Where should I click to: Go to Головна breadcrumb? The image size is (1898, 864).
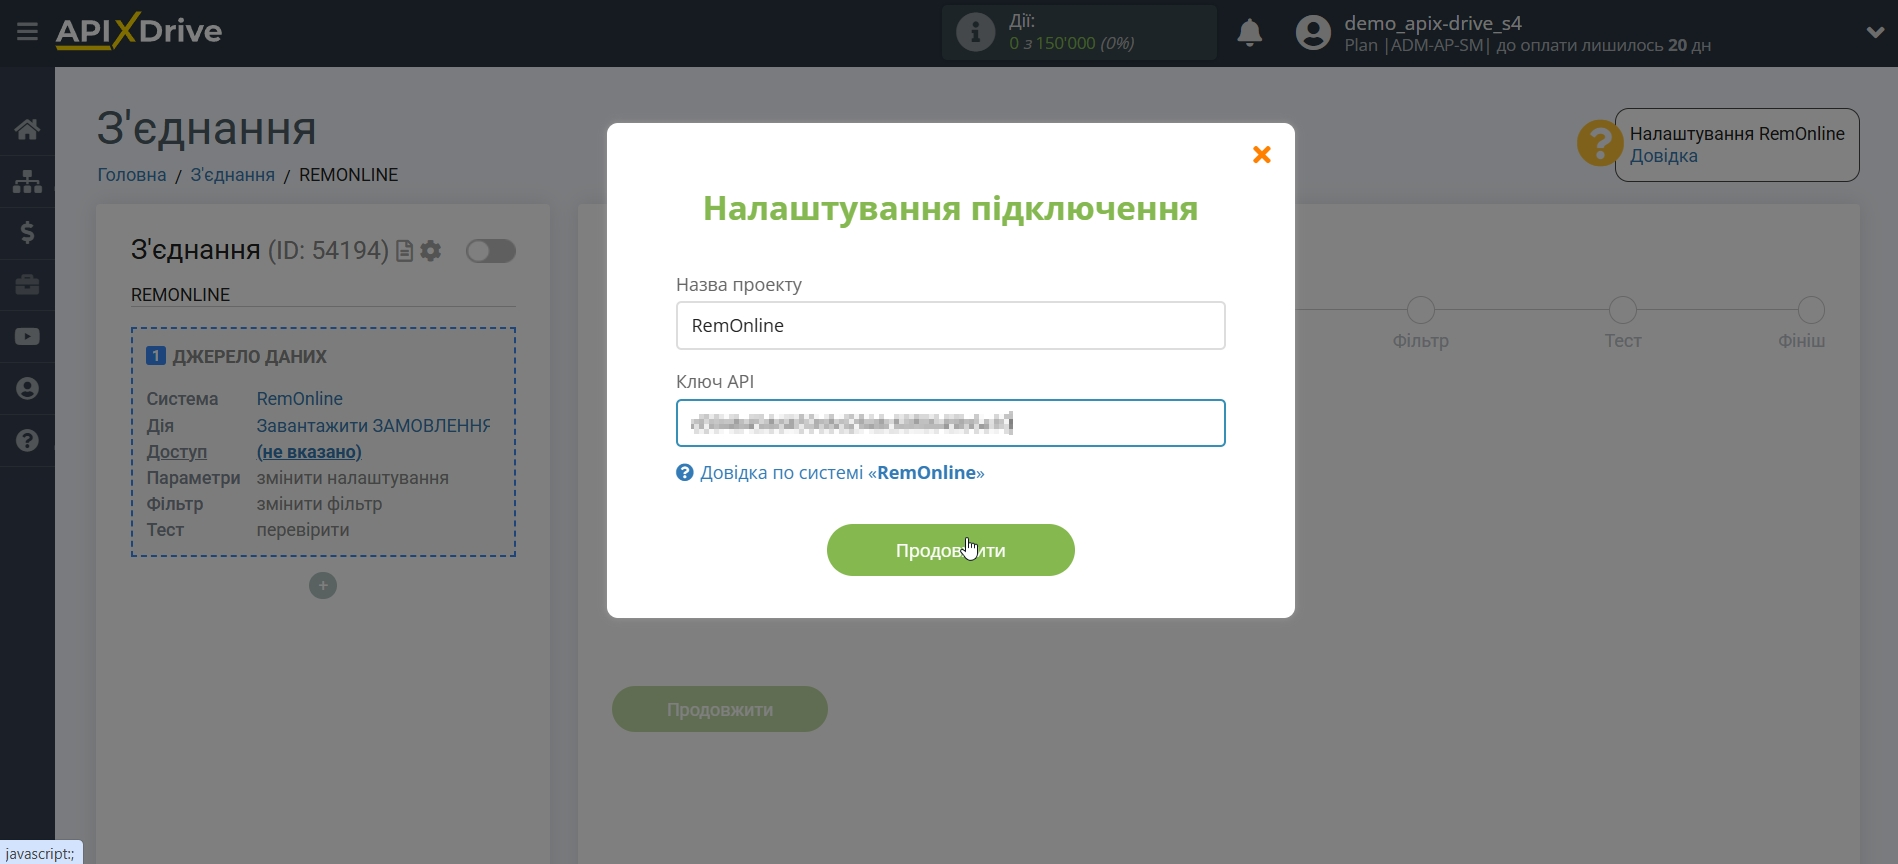point(132,174)
